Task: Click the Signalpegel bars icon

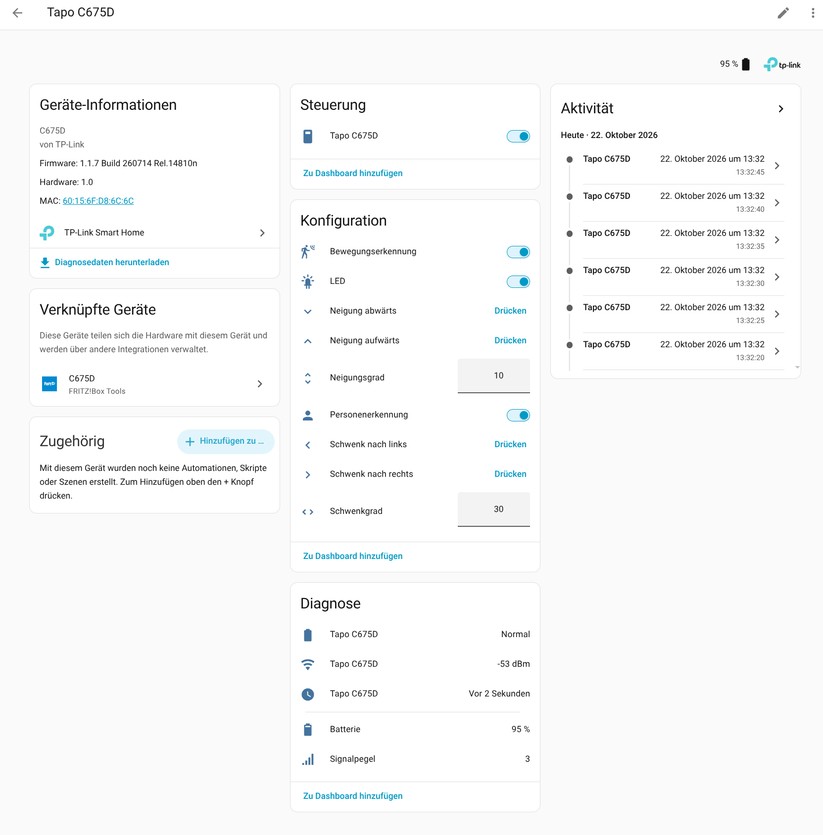Action: tap(307, 759)
